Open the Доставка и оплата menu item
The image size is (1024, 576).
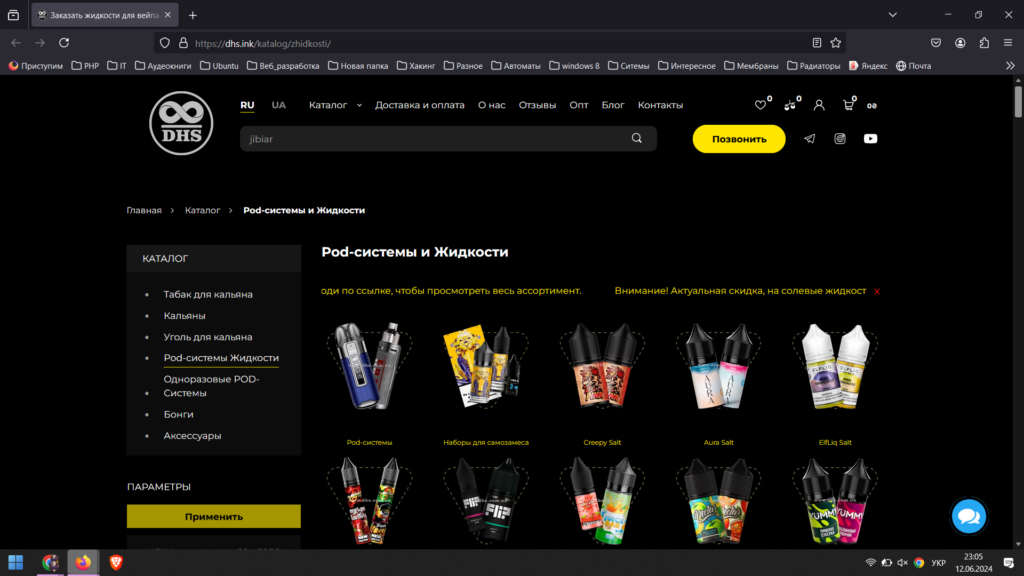[419, 105]
